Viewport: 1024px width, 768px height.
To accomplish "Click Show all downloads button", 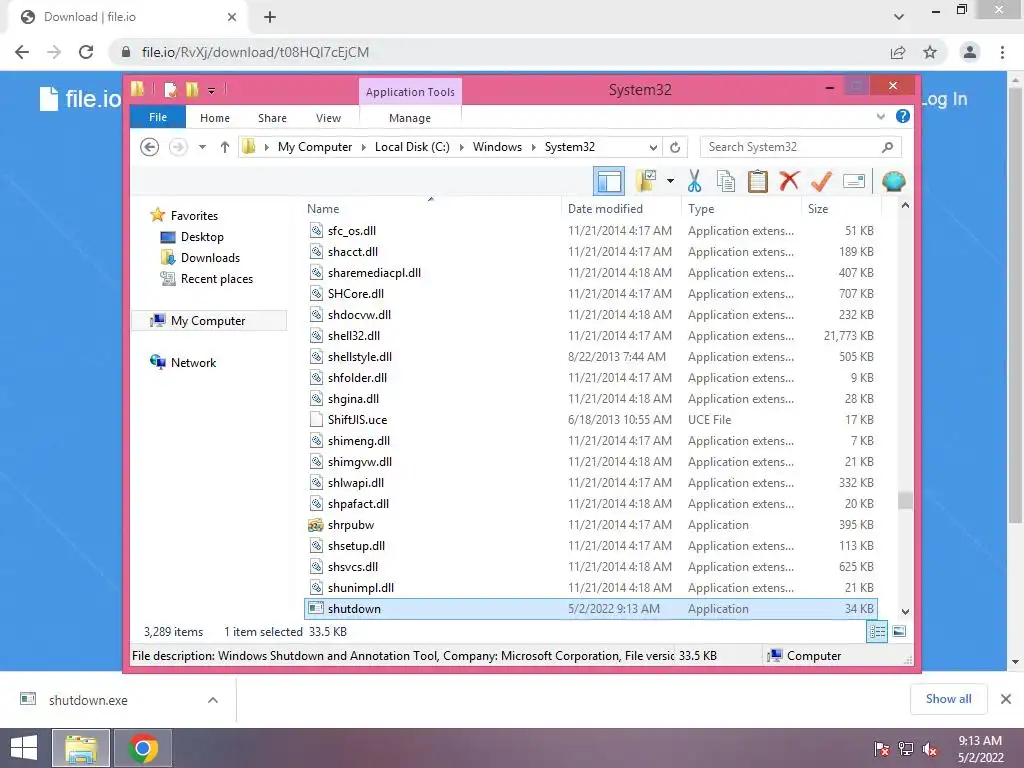I will [948, 699].
